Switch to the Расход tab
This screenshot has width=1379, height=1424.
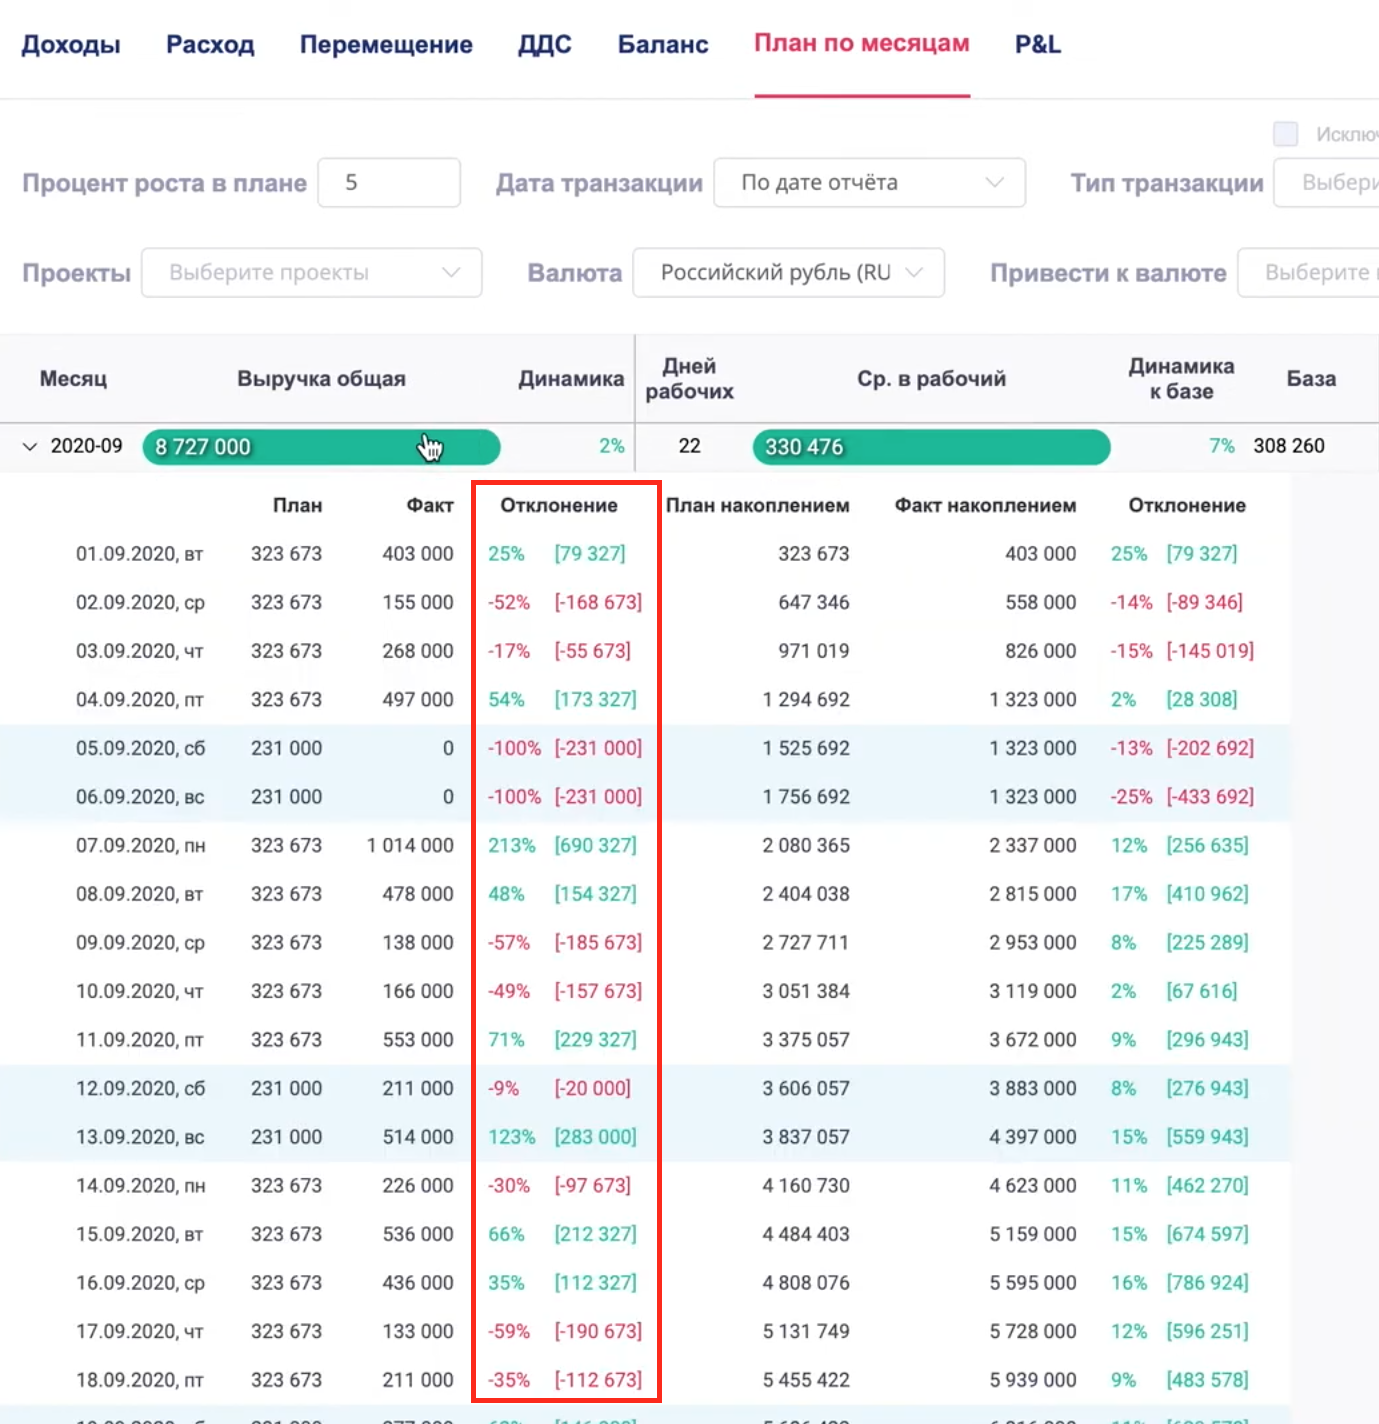(210, 44)
